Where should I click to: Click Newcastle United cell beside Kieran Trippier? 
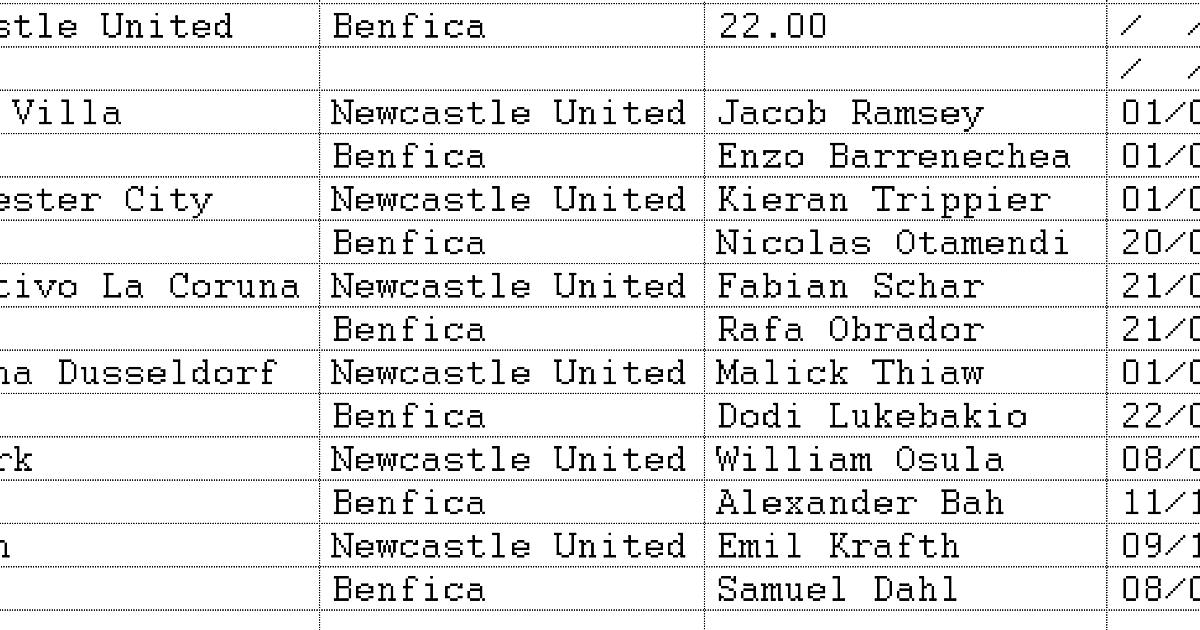[509, 200]
